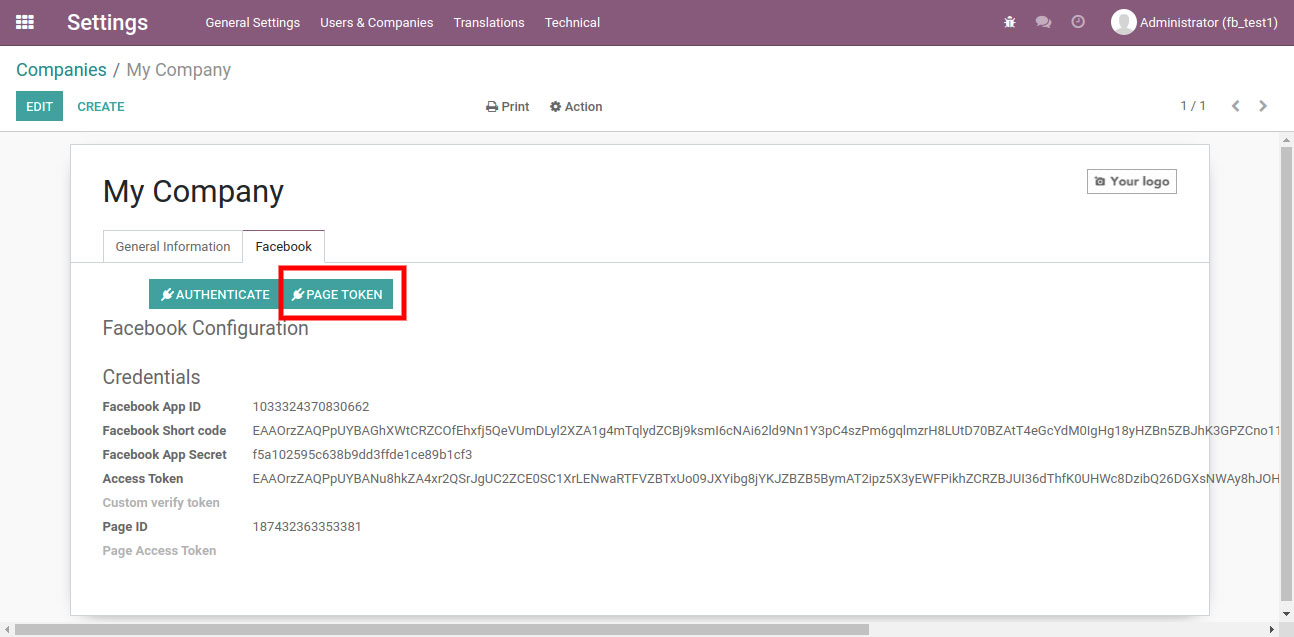The height and width of the screenshot is (637, 1294).
Task: Click the Administrator avatar image
Action: tap(1123, 22)
